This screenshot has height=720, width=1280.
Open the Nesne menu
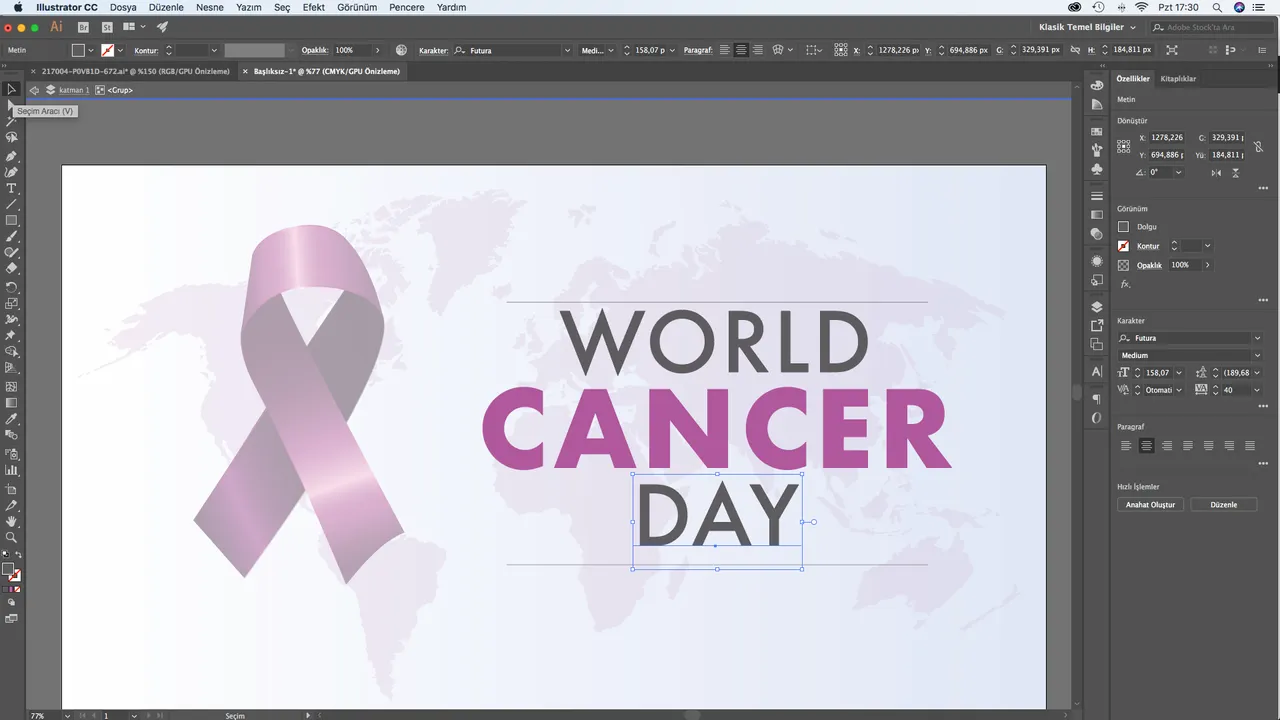click(x=210, y=7)
